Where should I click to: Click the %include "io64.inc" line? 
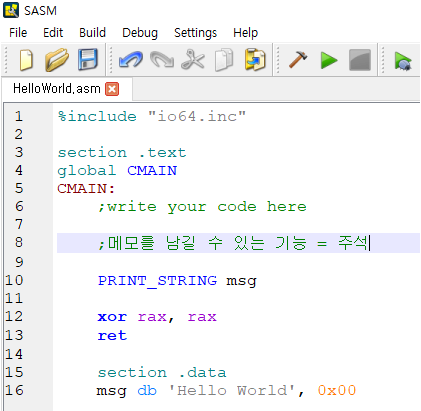coord(152,116)
